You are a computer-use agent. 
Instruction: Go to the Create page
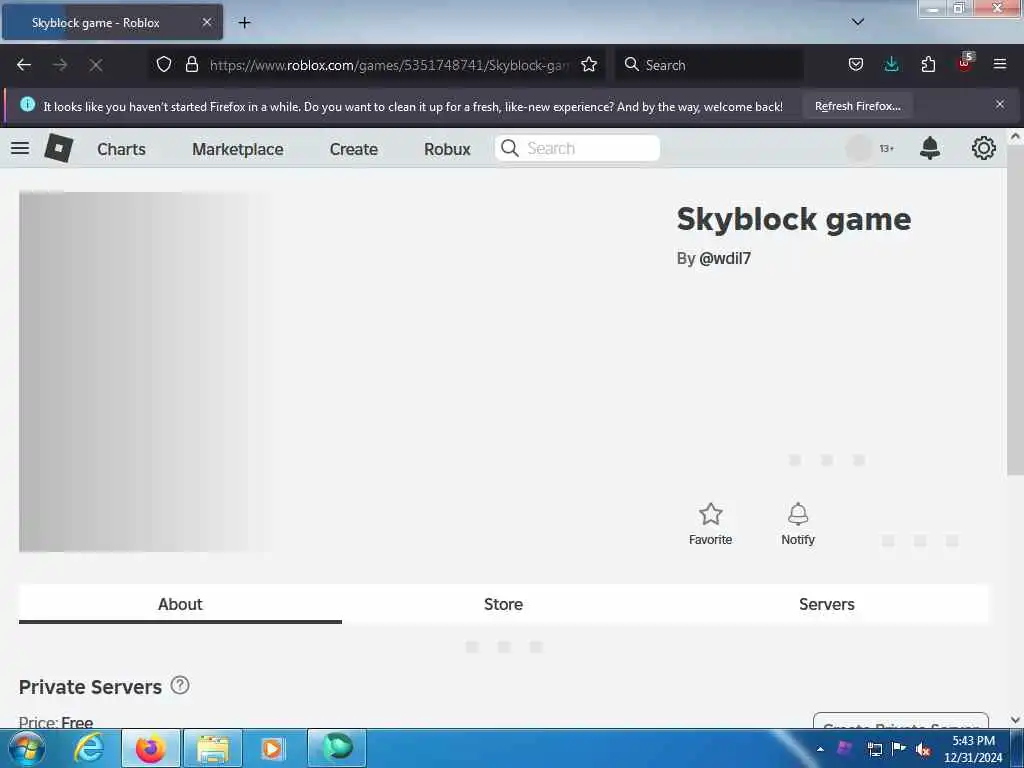click(x=354, y=149)
